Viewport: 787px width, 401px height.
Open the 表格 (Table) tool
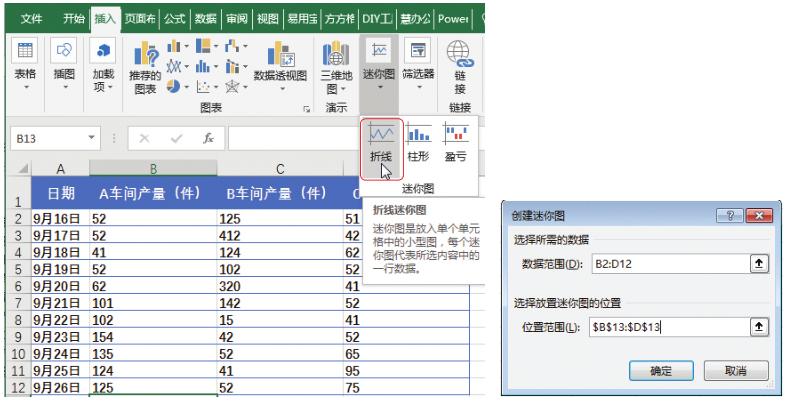pyautogui.click(x=25, y=64)
